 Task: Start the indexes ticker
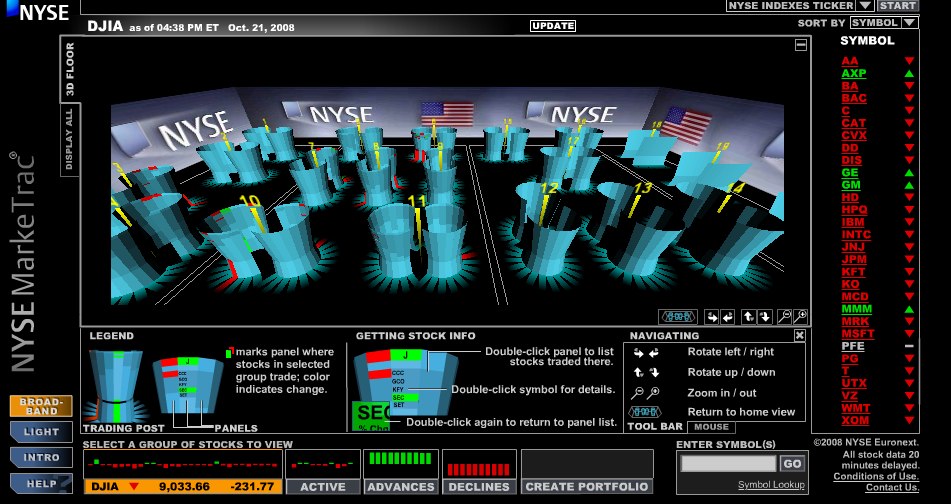click(x=898, y=5)
